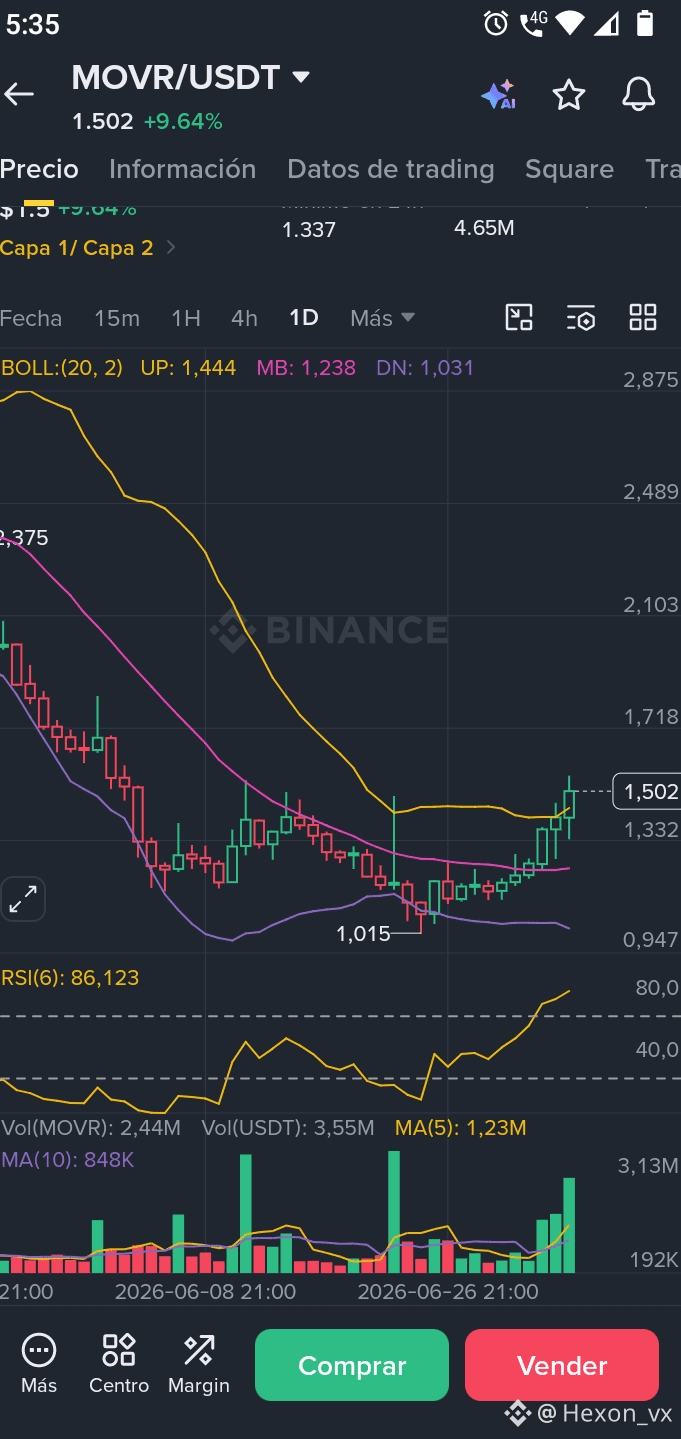Tap the battery status icon
The height and width of the screenshot is (1439, 681).
tap(645, 23)
